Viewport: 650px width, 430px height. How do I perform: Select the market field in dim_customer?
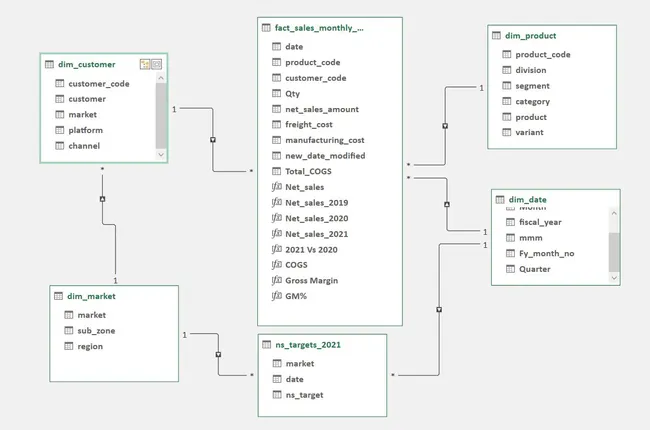tap(82, 114)
